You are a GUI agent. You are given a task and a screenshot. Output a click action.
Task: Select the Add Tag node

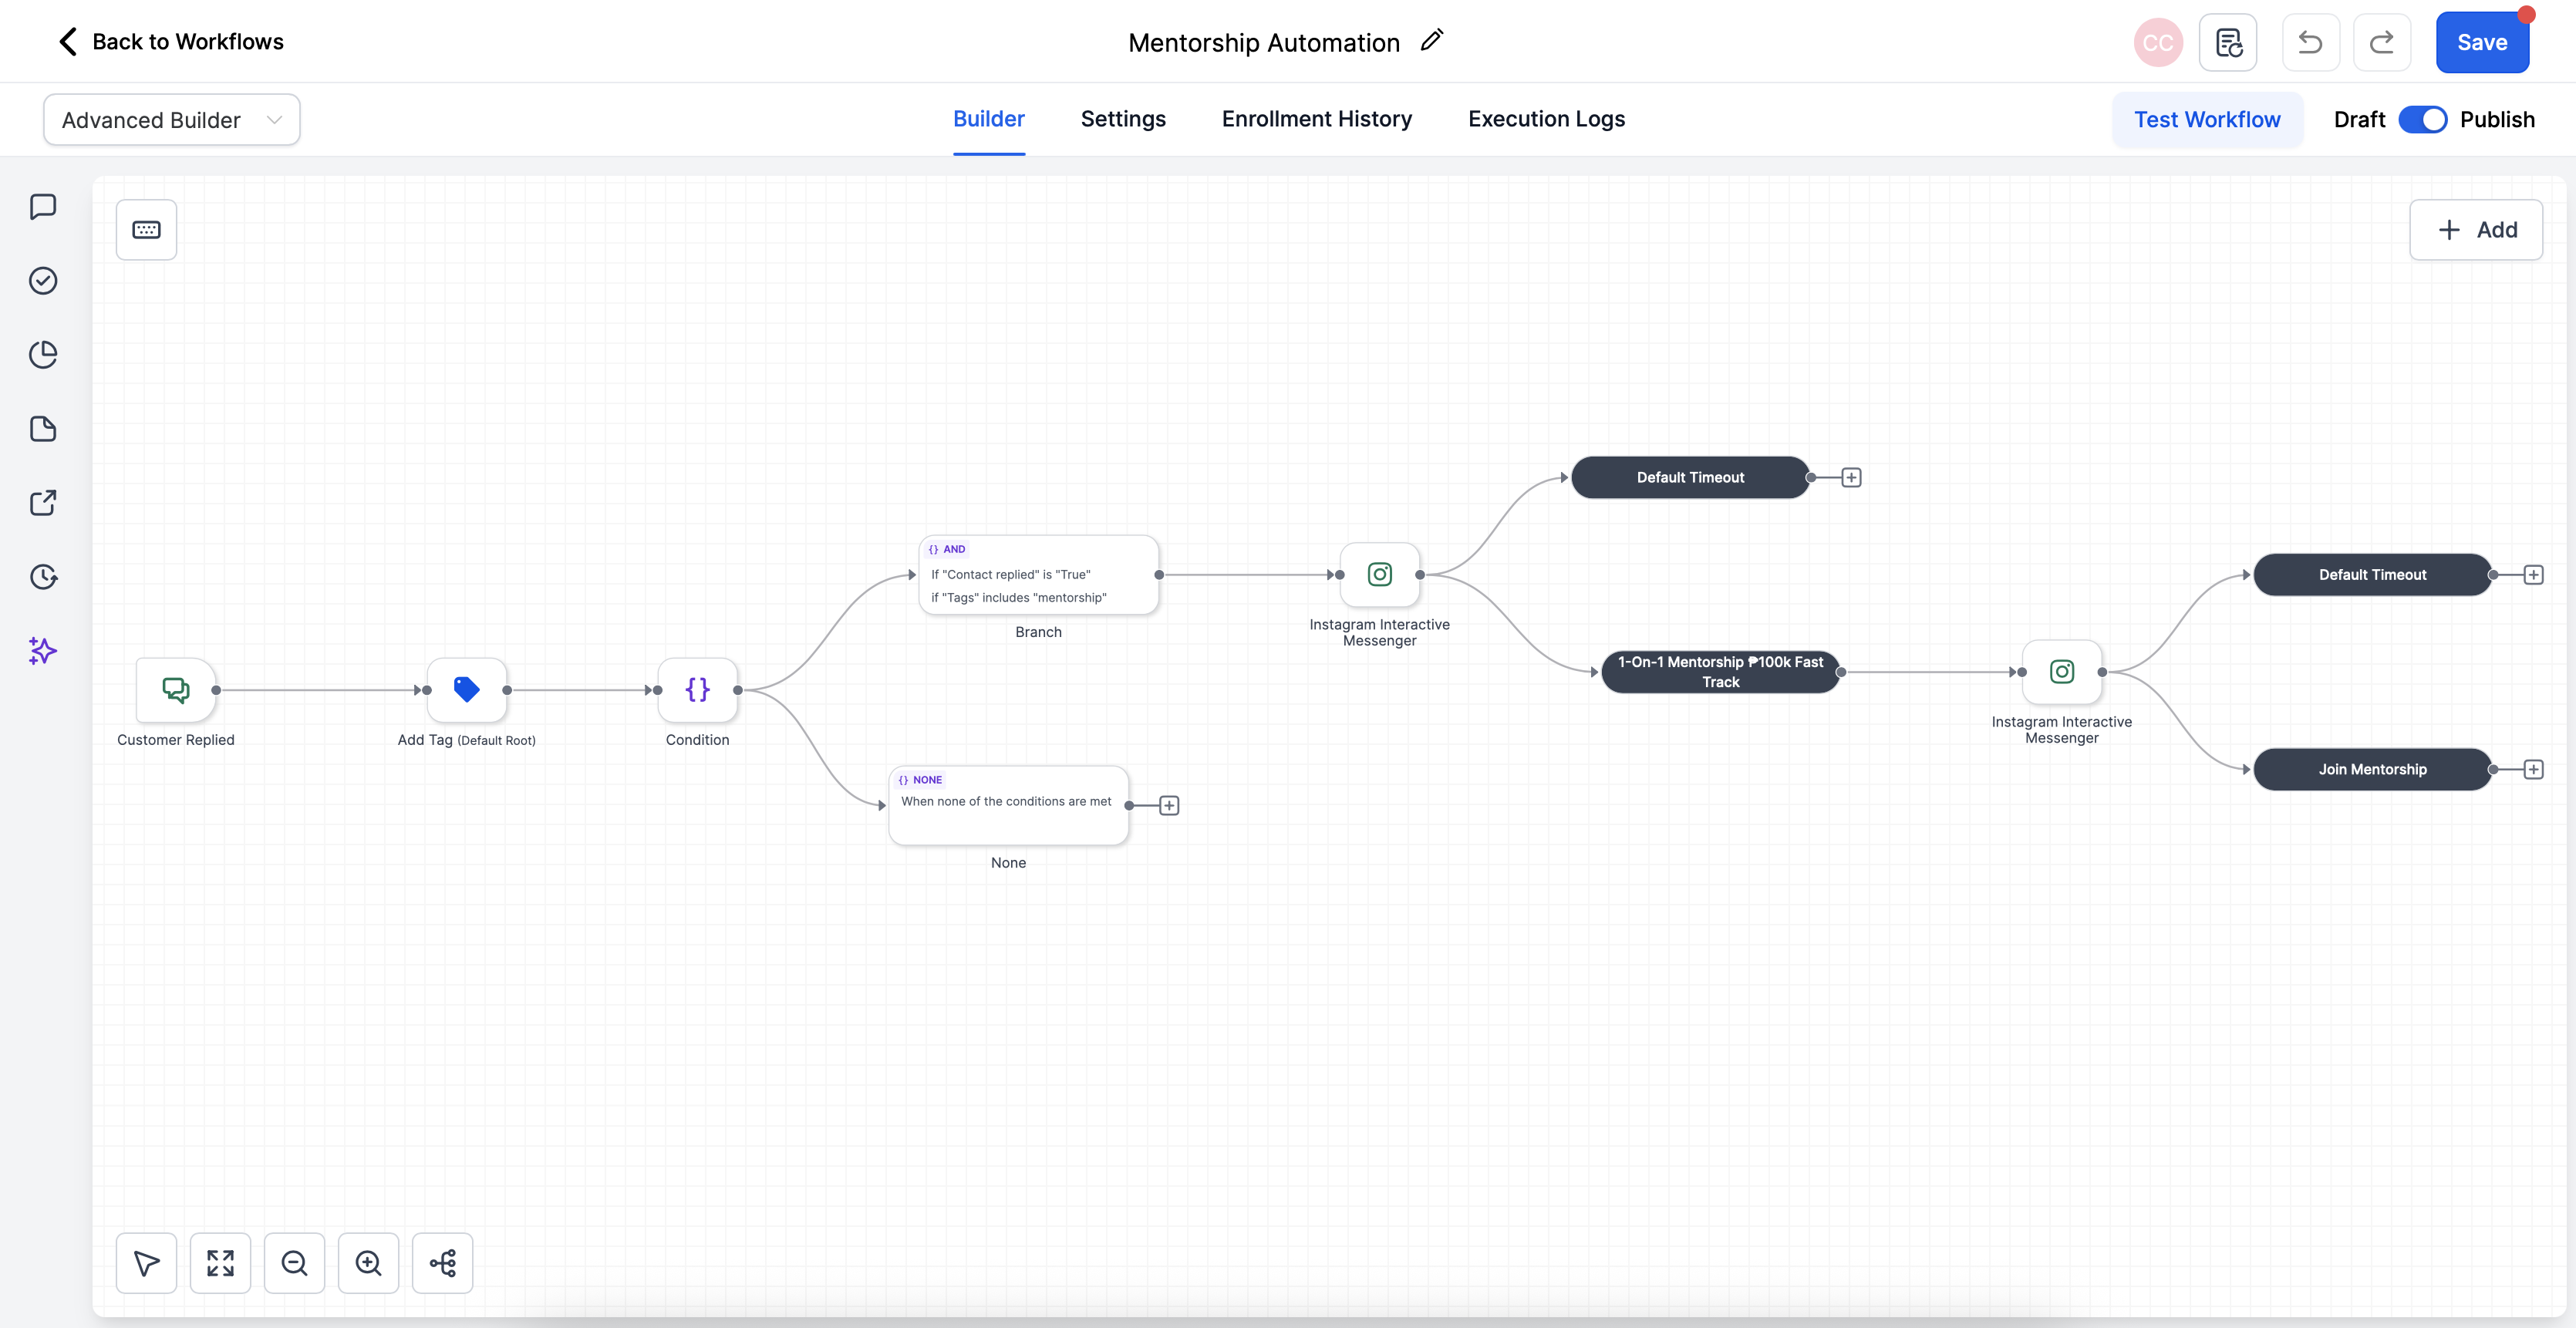(467, 690)
